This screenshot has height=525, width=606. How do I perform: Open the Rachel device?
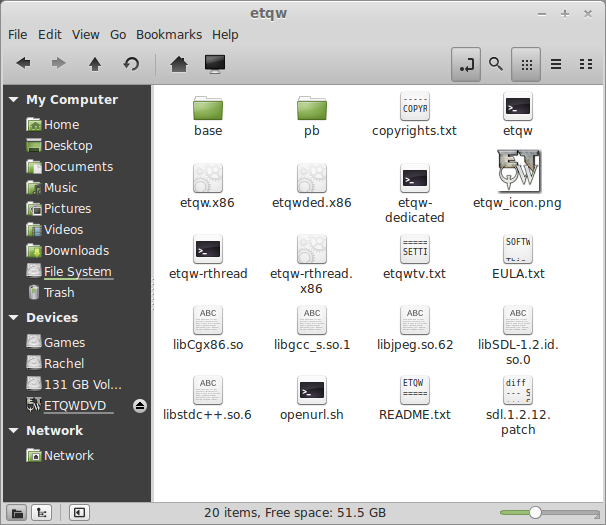pyautogui.click(x=55, y=363)
